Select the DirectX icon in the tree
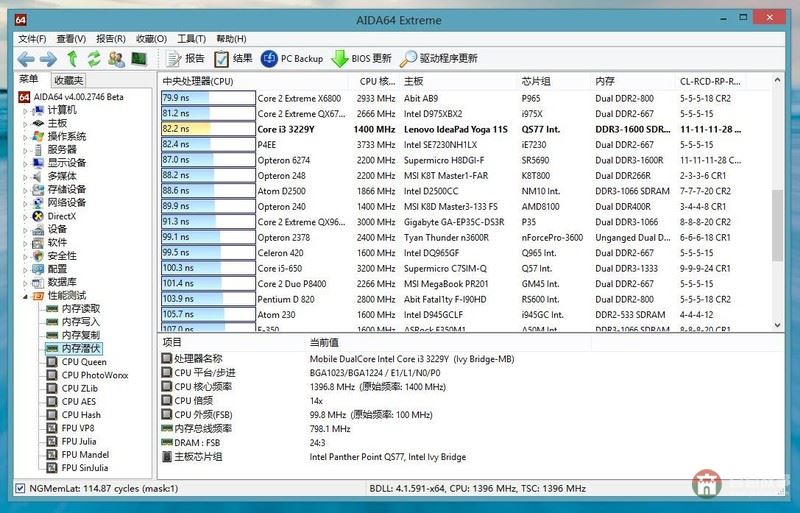The image size is (800, 513). [38, 216]
